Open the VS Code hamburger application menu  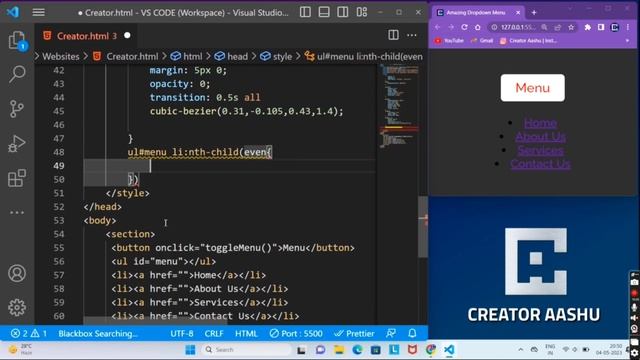click(x=39, y=13)
